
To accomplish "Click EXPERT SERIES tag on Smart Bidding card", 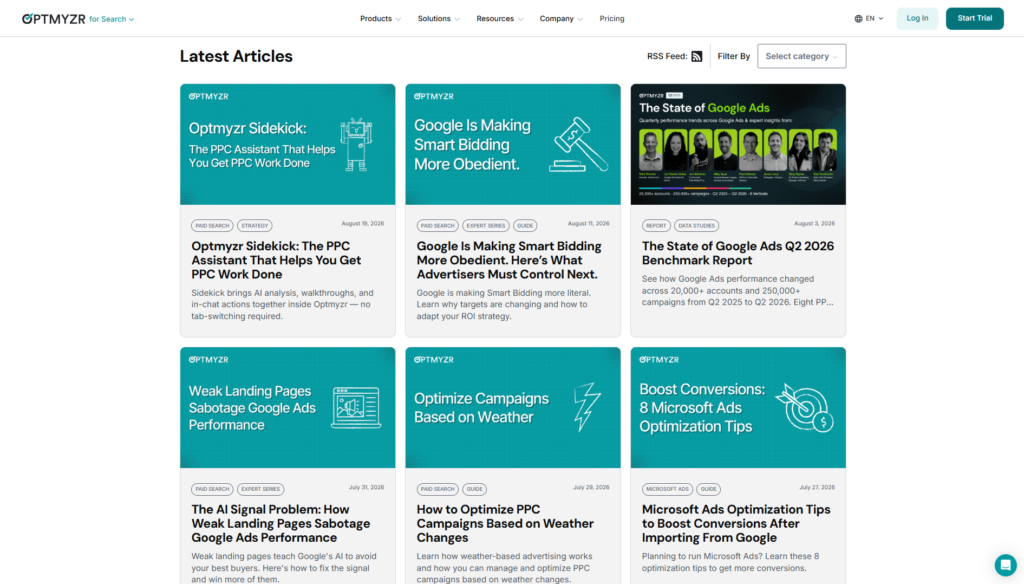I will pos(486,225).
